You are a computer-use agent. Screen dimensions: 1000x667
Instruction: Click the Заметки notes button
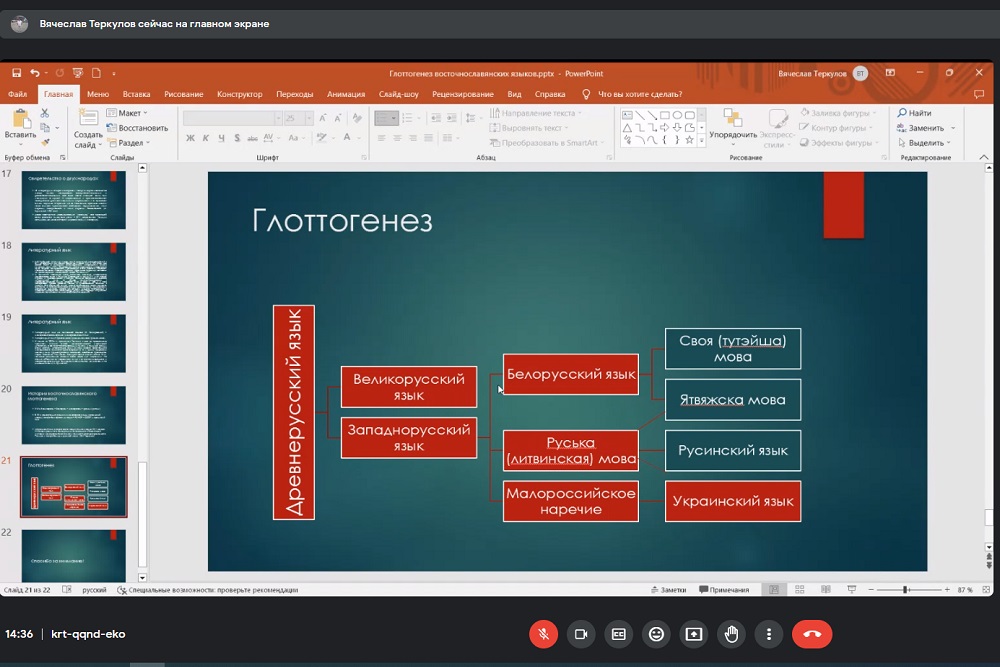pyautogui.click(x=668, y=590)
